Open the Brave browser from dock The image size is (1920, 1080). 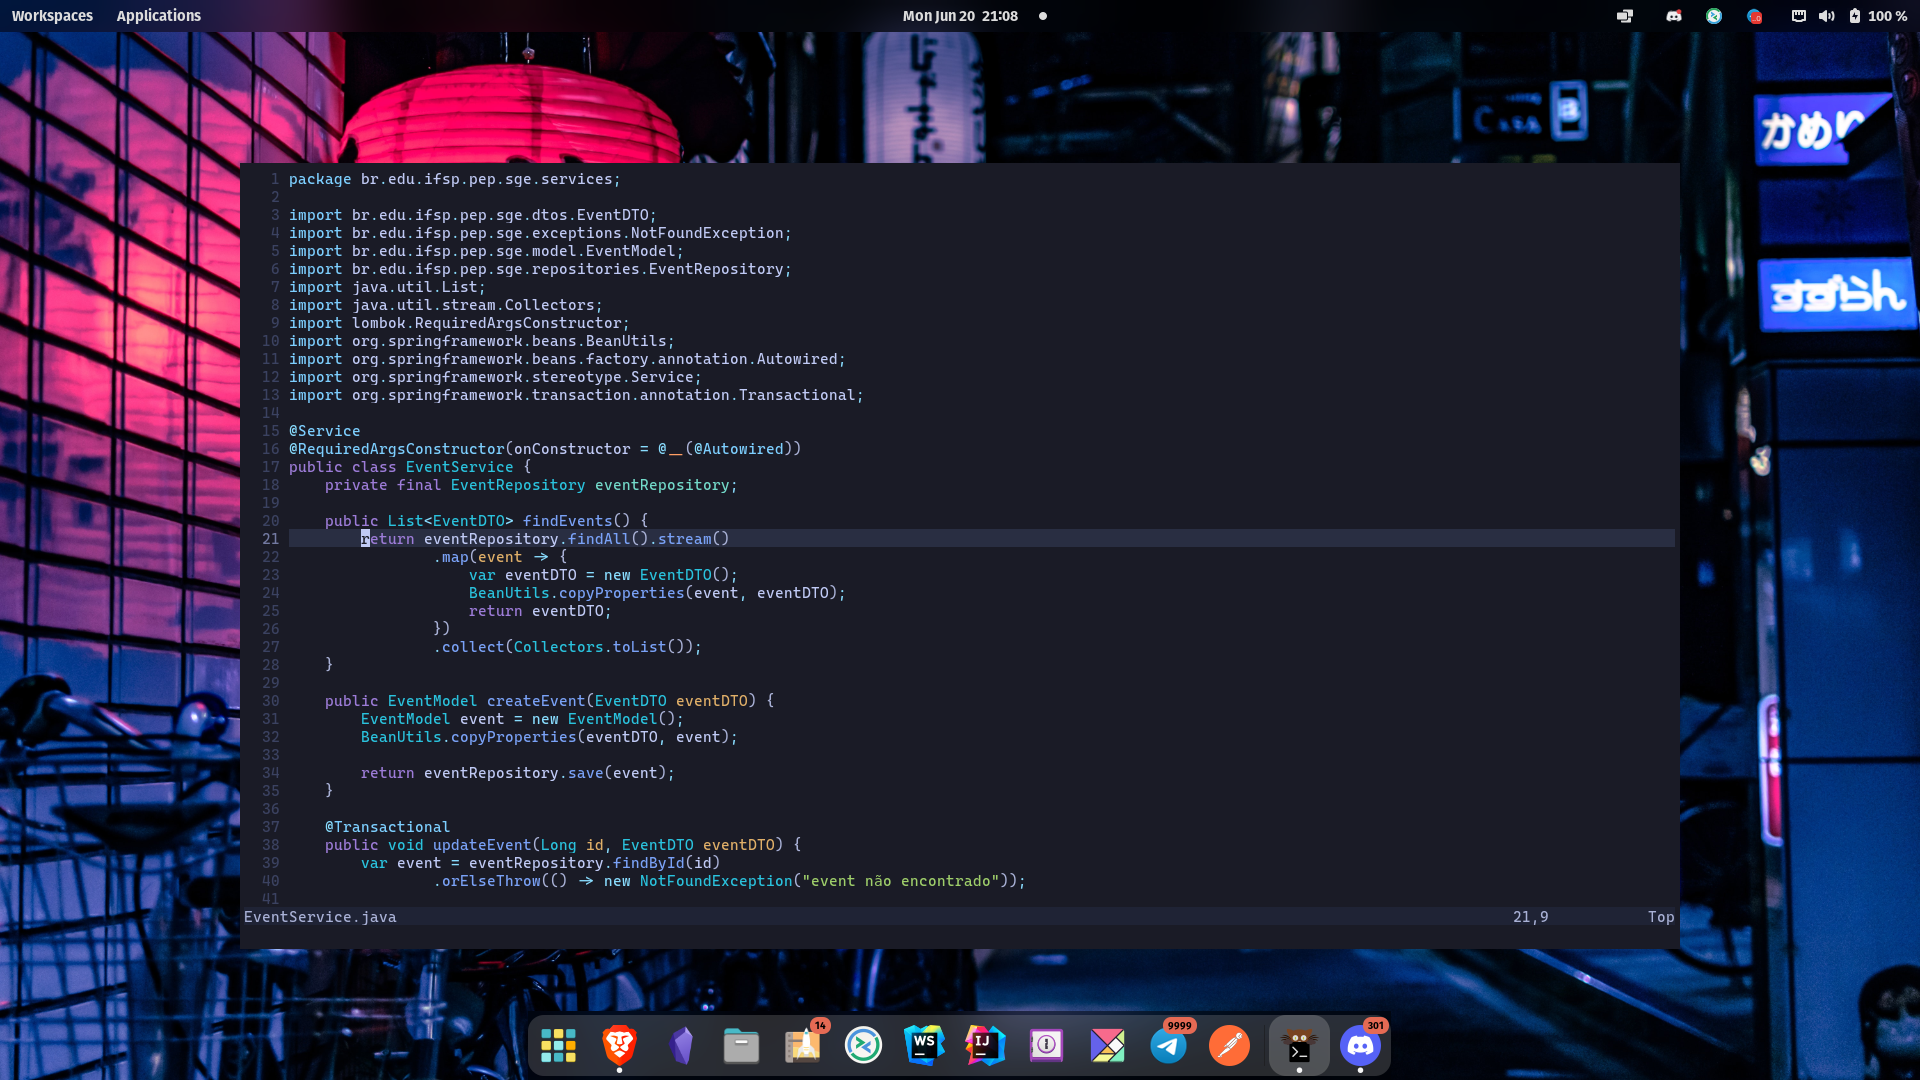619,1045
